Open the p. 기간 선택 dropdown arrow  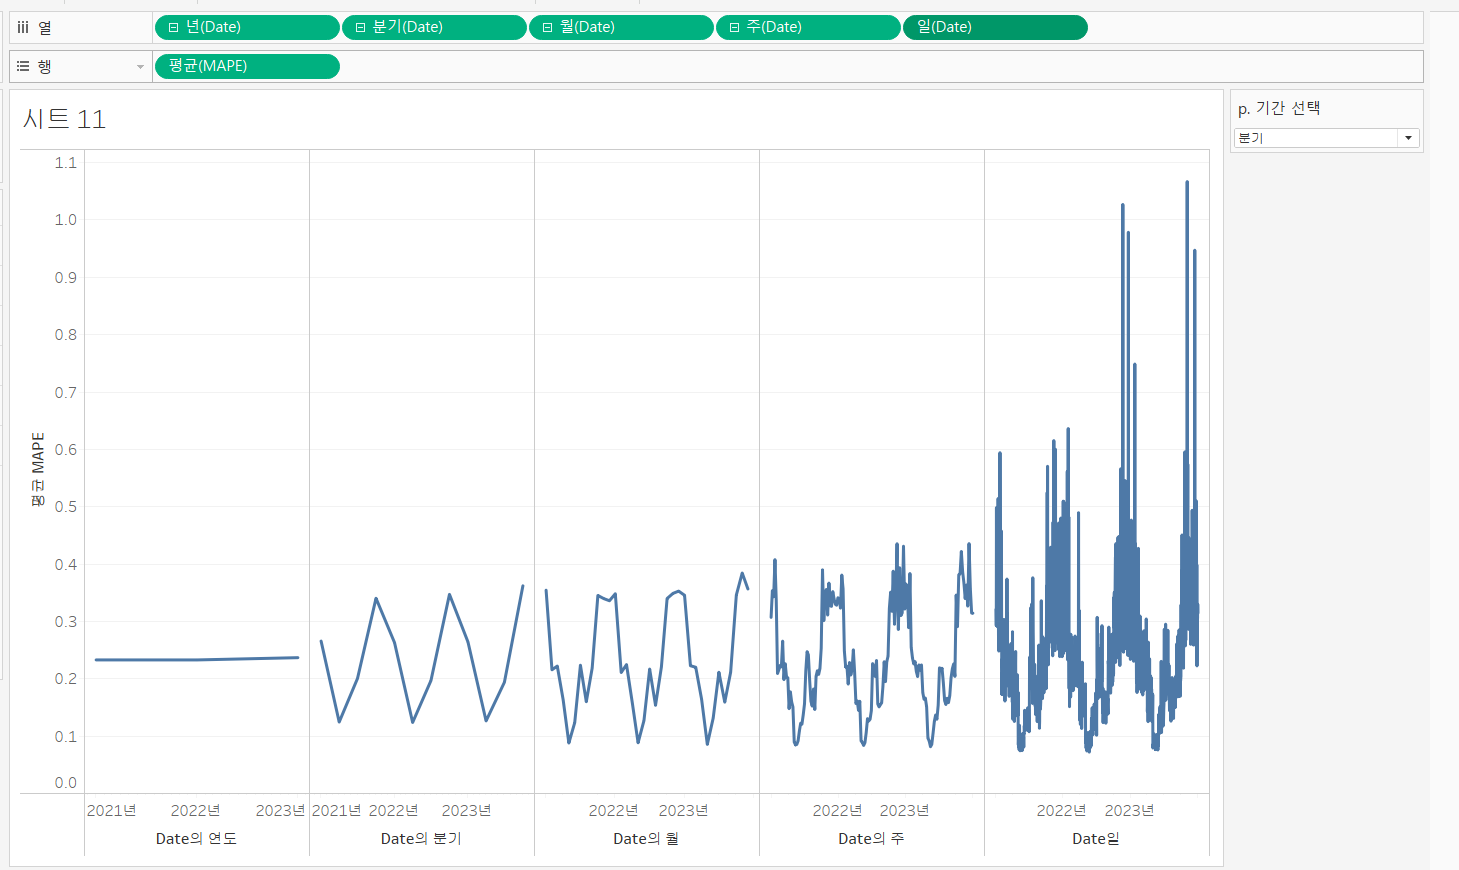pos(1409,138)
